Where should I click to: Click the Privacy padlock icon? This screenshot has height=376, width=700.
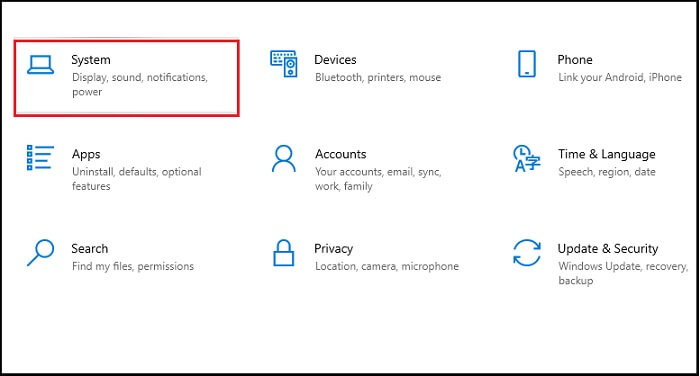coord(283,253)
